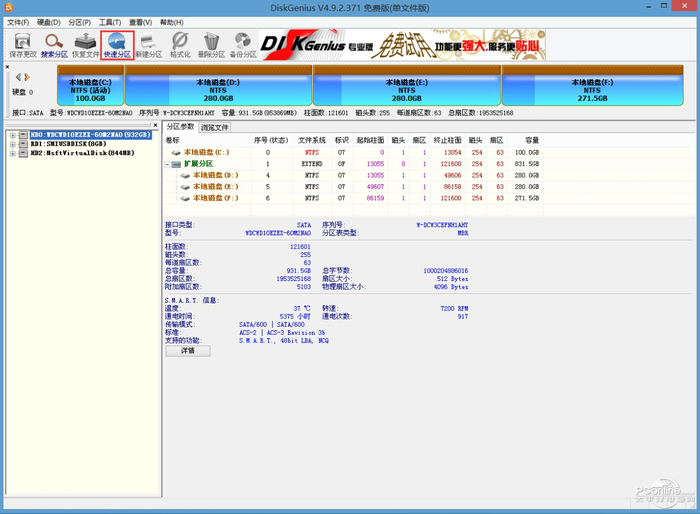Click the RD1 USB disk icon in tree
Viewport: 700px width, 514px height.
click(23, 144)
